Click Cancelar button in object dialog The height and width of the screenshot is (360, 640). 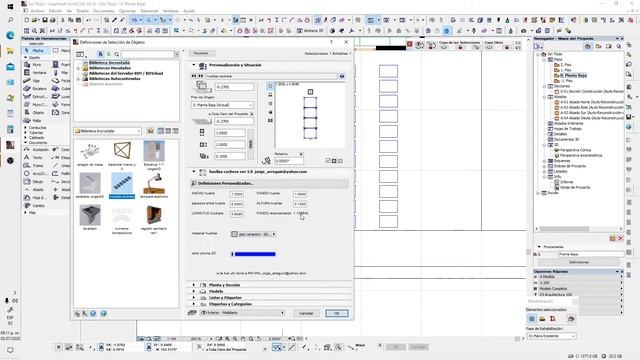(x=306, y=313)
